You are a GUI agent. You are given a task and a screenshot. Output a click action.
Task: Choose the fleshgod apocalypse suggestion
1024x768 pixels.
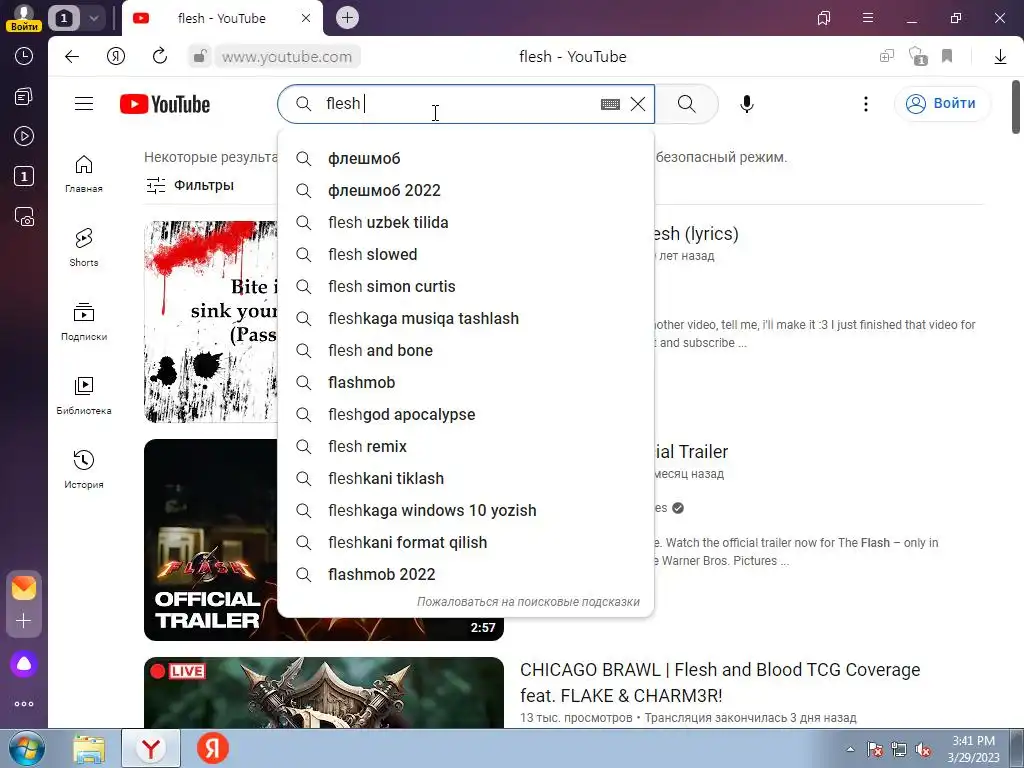click(x=466, y=415)
